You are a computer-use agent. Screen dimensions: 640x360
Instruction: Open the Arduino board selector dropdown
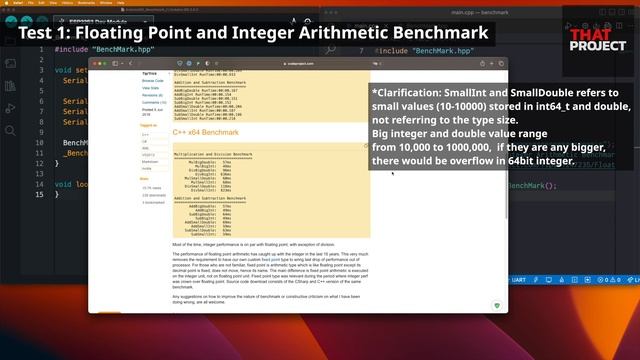click(x=104, y=21)
